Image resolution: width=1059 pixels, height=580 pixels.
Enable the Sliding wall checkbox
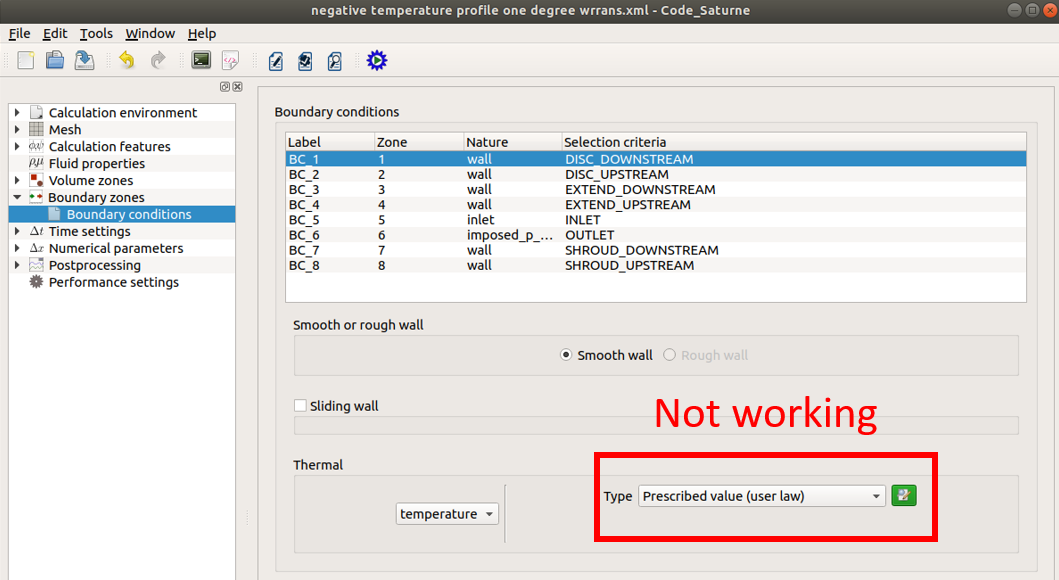pos(300,406)
